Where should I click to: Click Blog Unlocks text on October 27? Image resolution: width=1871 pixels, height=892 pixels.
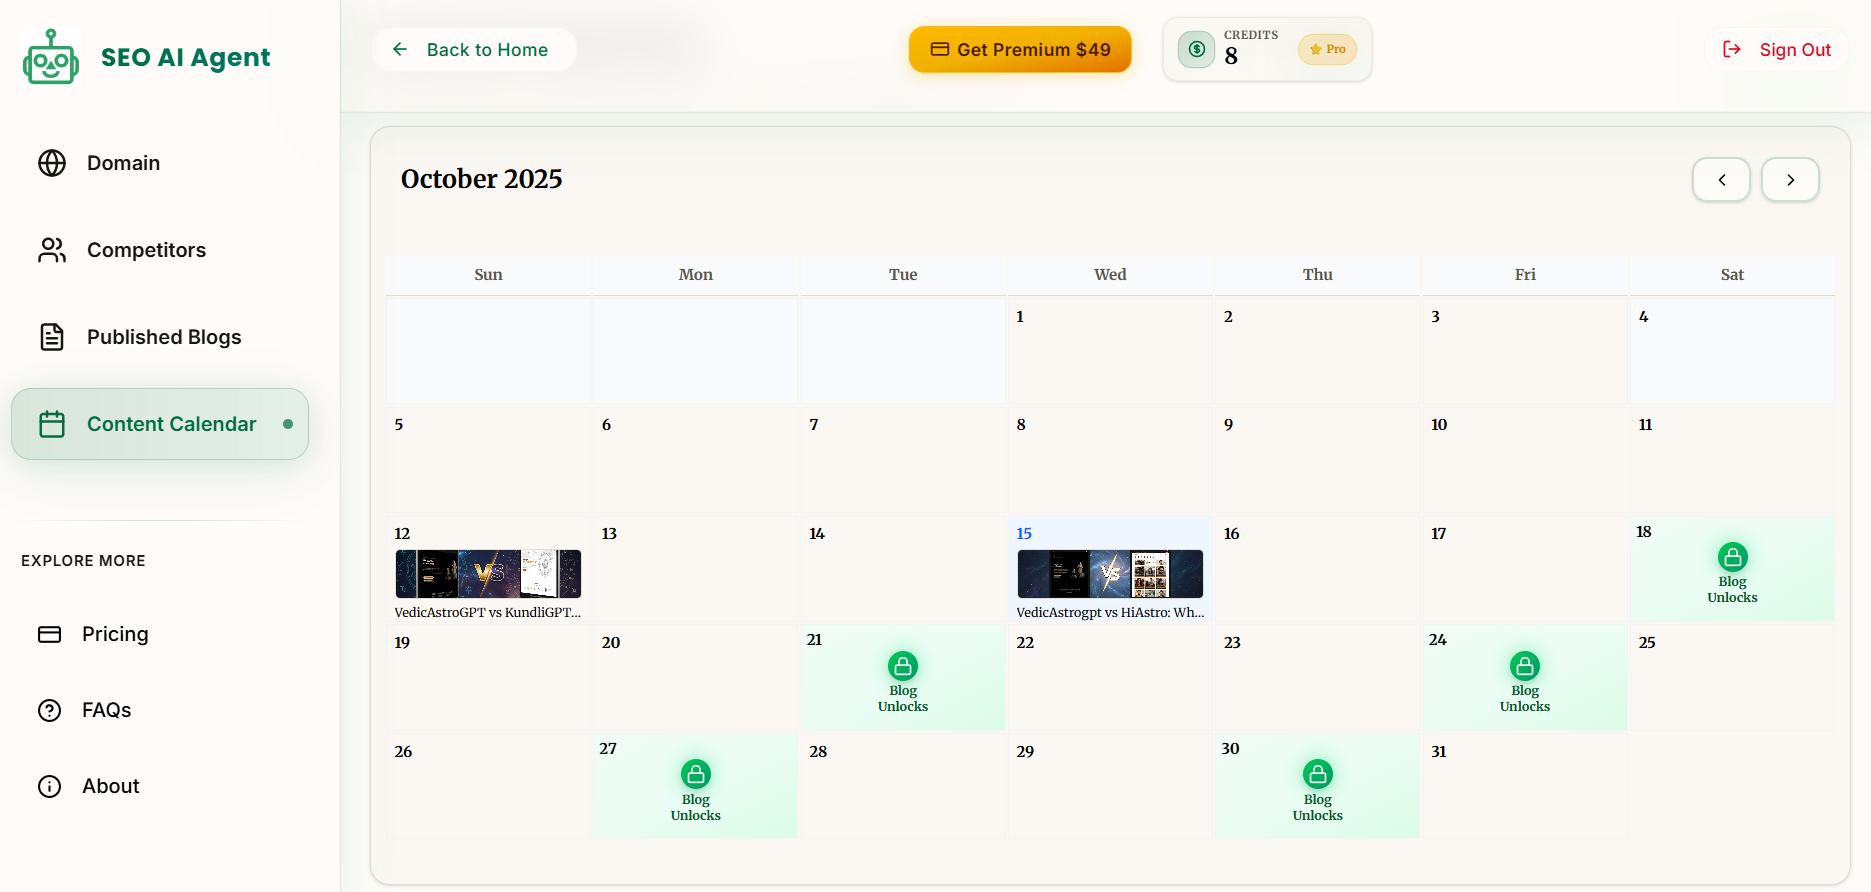pos(696,808)
